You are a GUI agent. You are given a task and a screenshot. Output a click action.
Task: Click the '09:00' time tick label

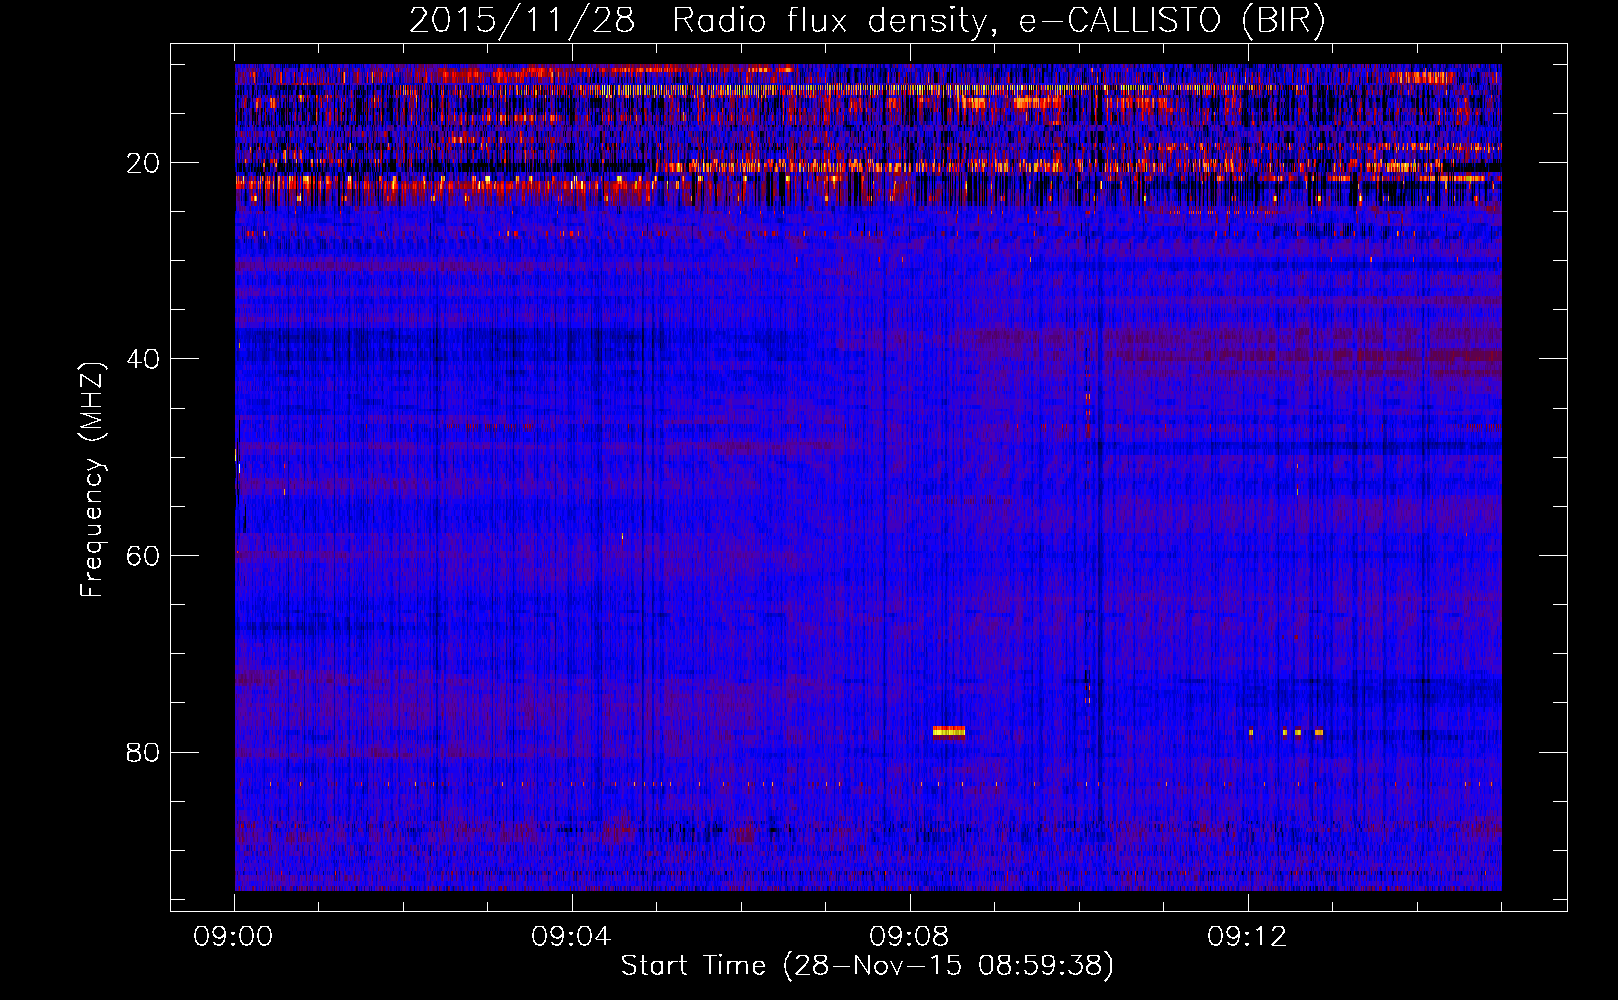tap(233, 937)
